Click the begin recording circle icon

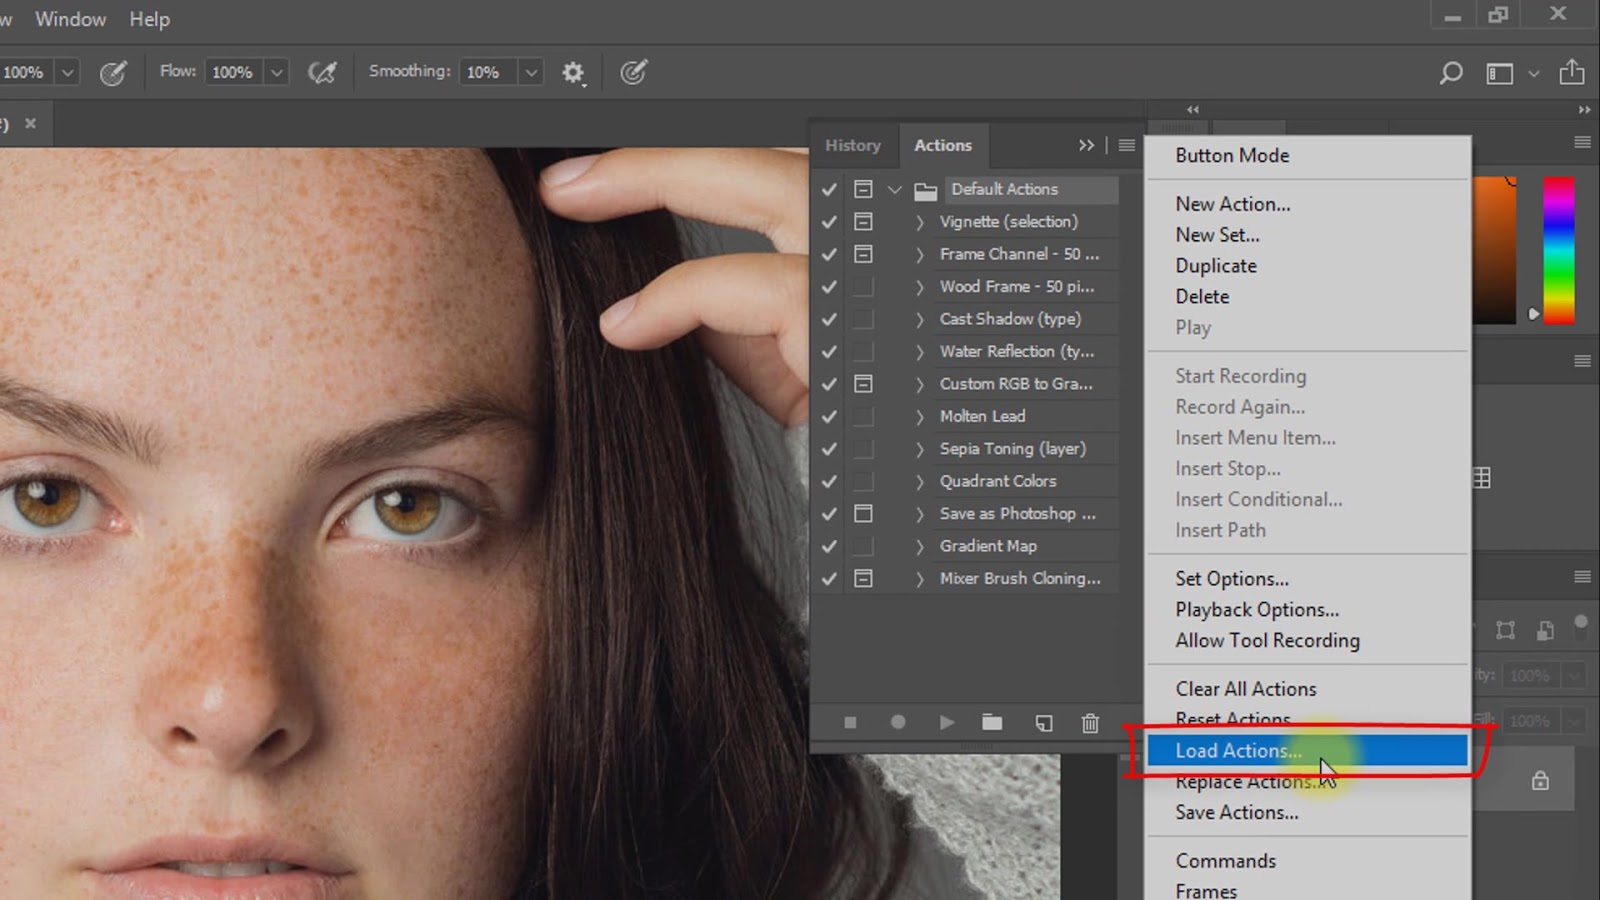898,722
